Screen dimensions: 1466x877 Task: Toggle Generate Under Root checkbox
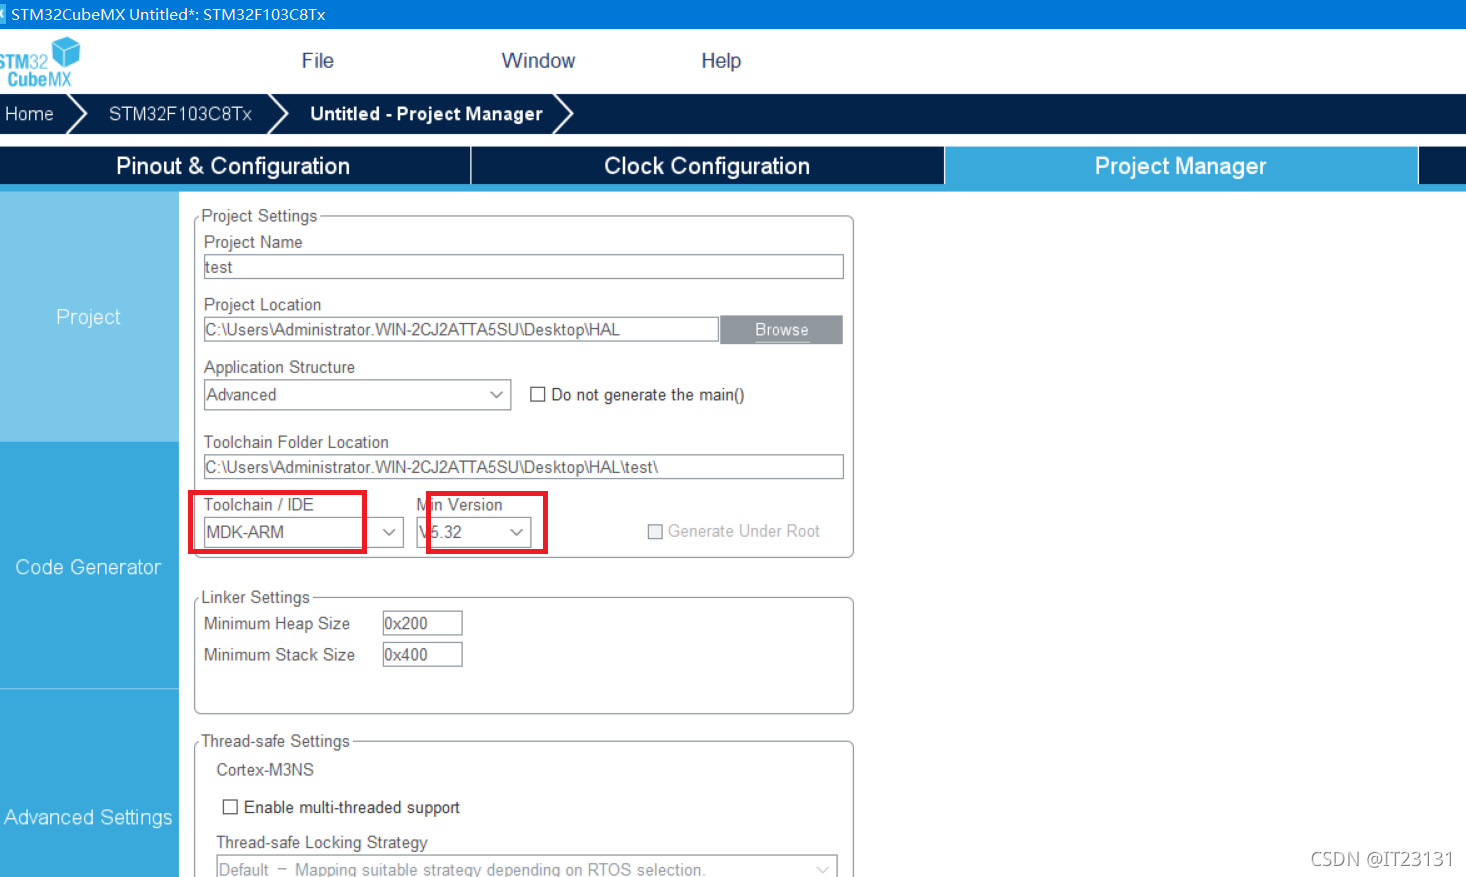(655, 532)
